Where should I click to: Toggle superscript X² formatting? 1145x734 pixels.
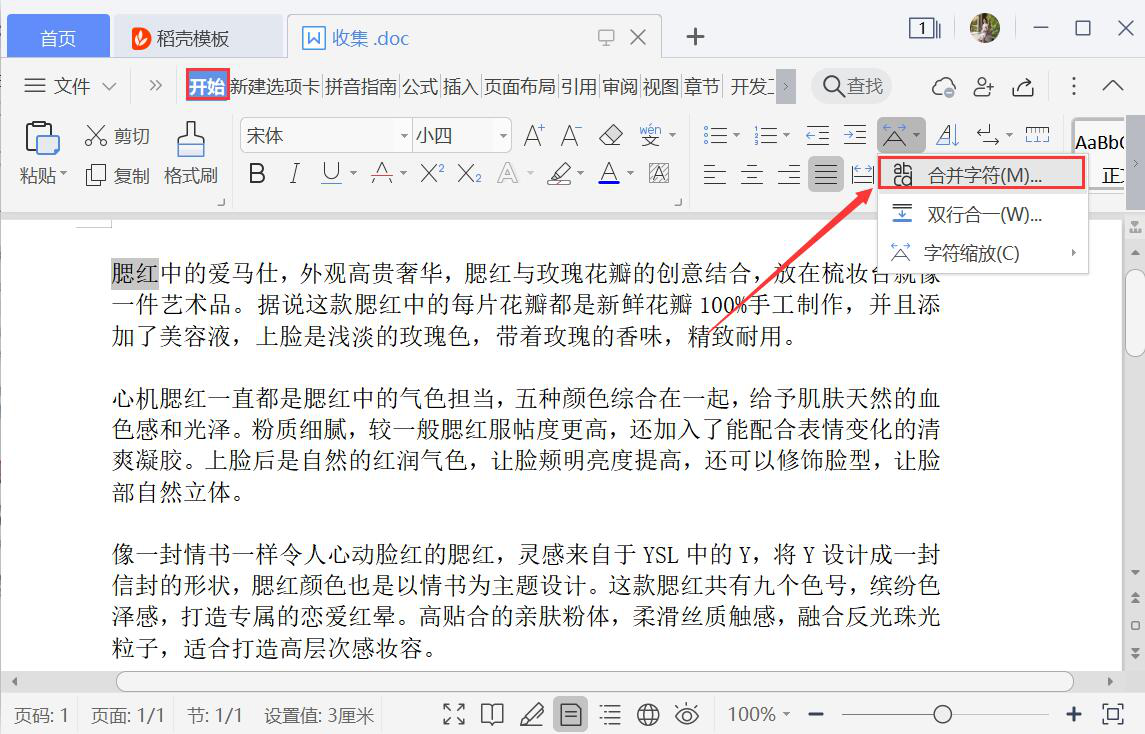pos(432,174)
